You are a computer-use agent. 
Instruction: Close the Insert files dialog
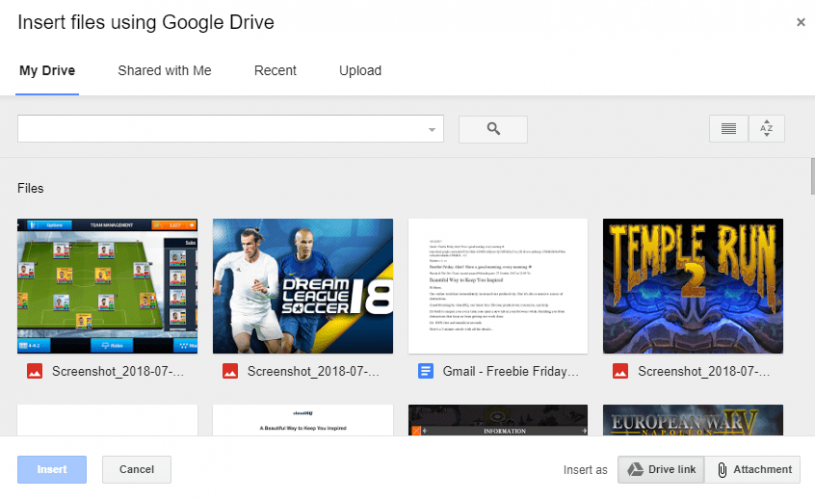click(x=800, y=22)
